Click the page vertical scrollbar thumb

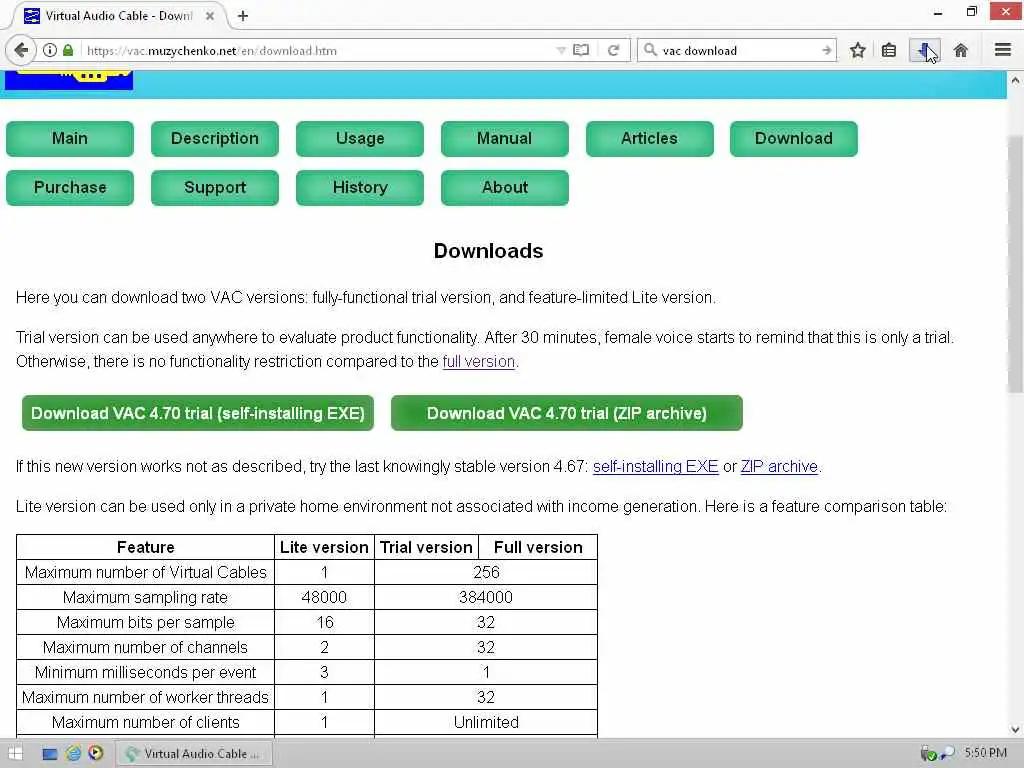1015,264
